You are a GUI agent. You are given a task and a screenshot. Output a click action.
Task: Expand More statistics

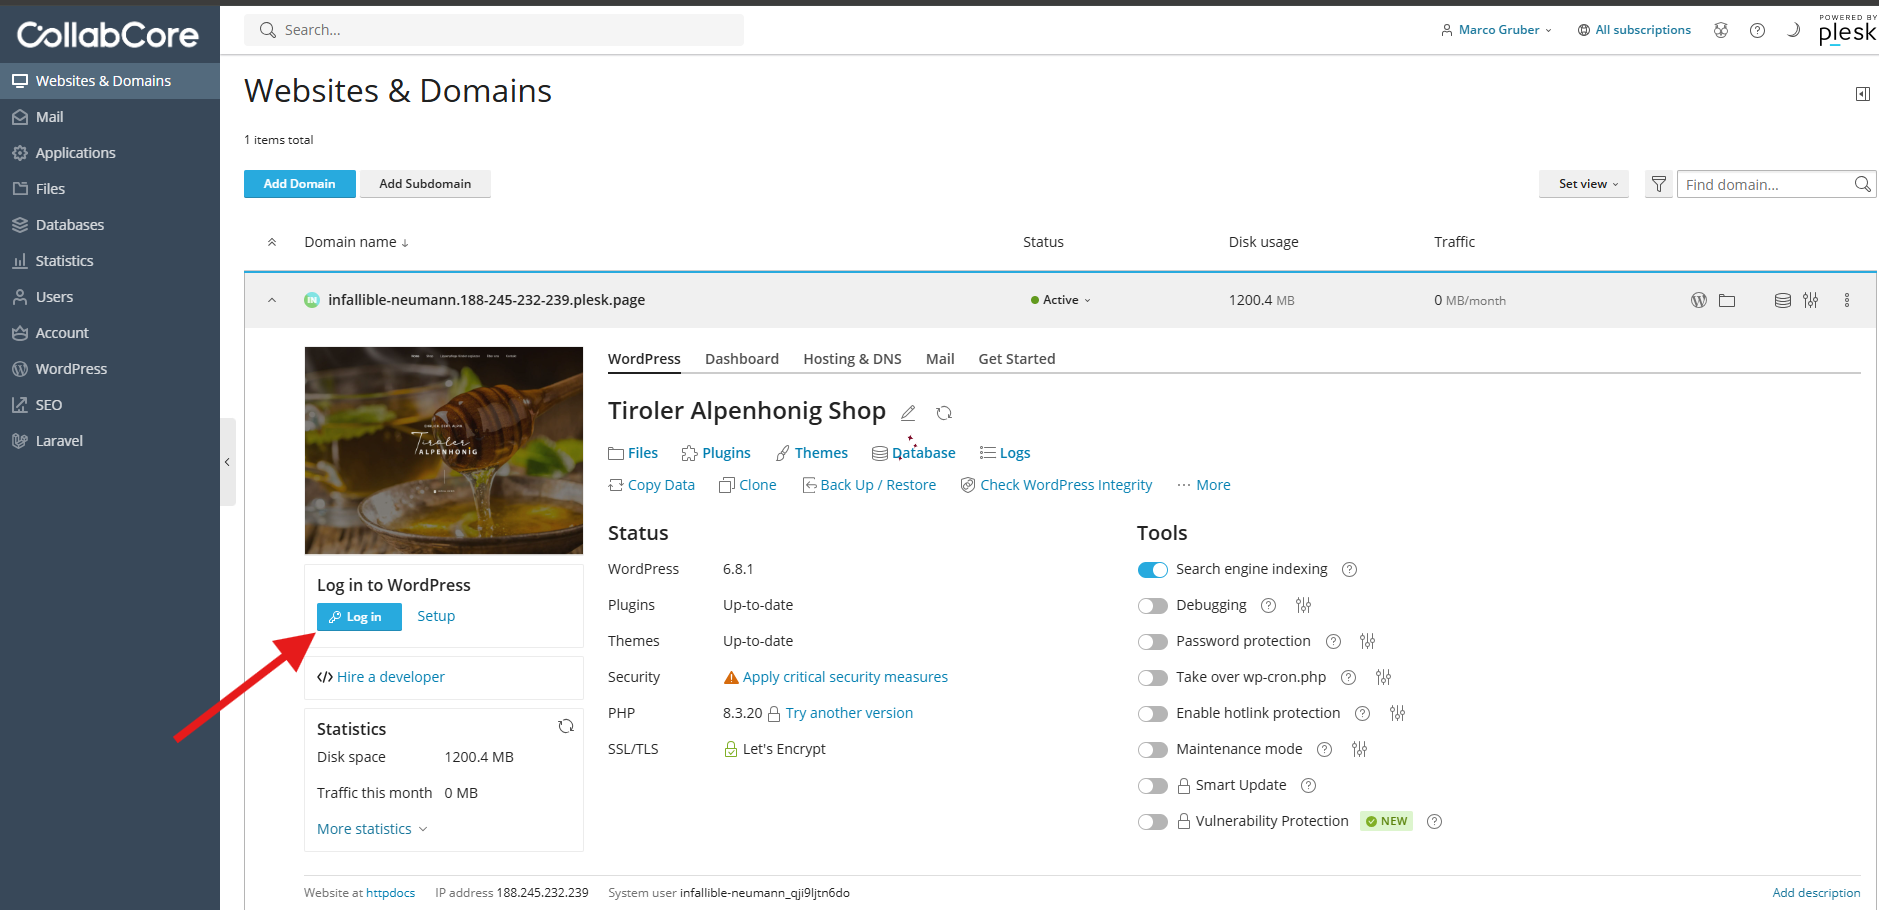tap(372, 829)
